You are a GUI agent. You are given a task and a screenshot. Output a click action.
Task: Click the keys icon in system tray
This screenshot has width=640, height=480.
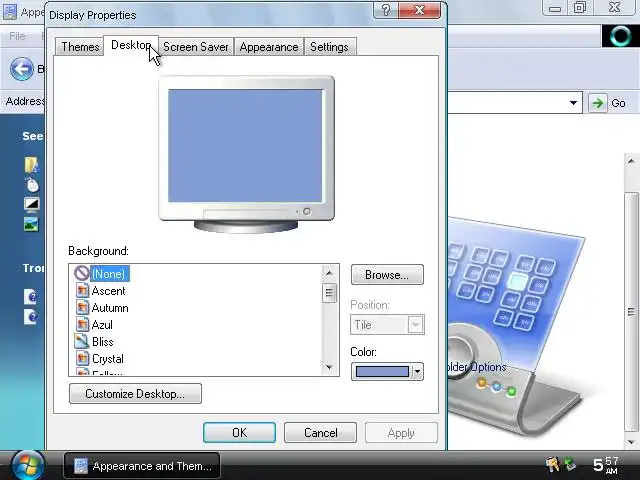point(552,464)
